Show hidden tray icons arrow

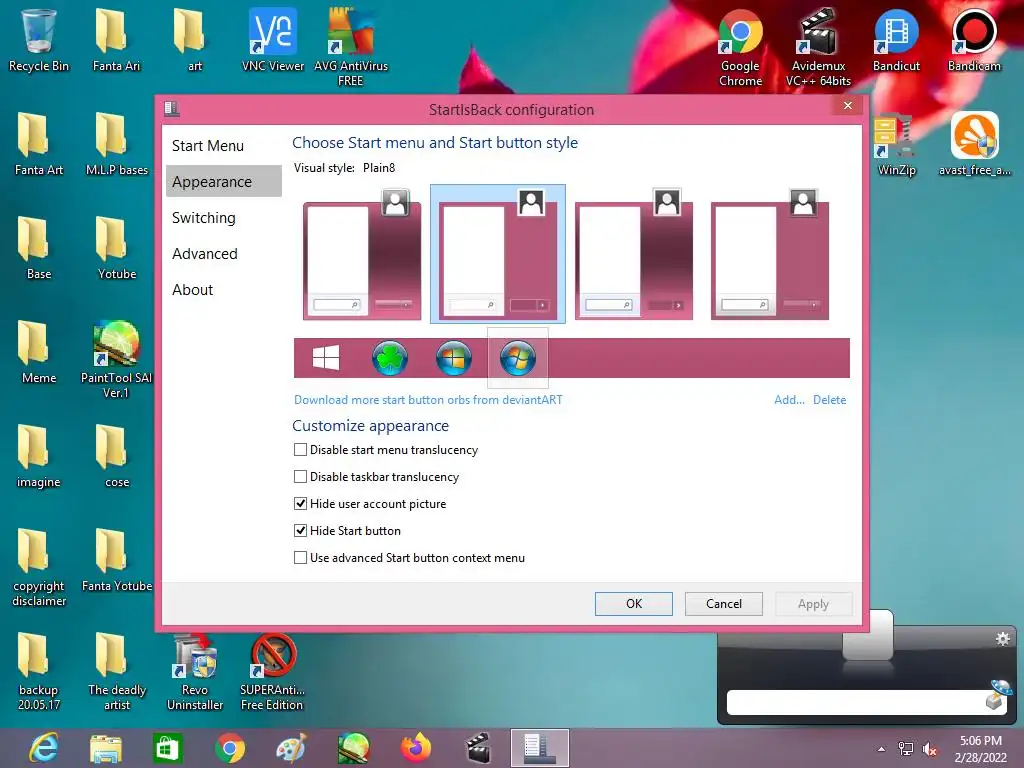(x=882, y=749)
